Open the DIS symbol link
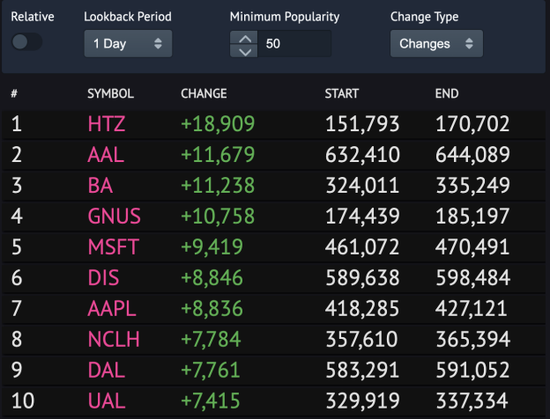This screenshot has width=550, height=419. tap(103, 278)
